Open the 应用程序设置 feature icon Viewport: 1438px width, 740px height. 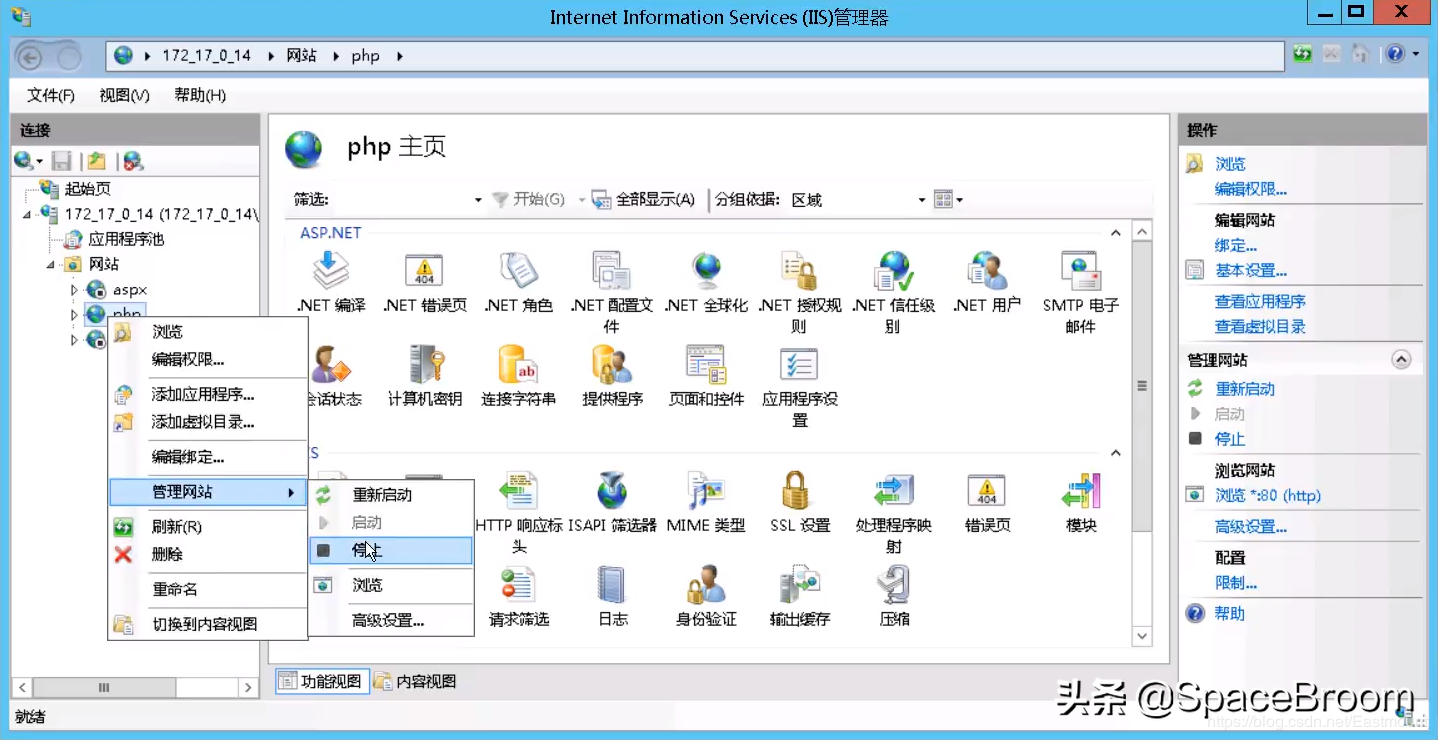click(799, 364)
